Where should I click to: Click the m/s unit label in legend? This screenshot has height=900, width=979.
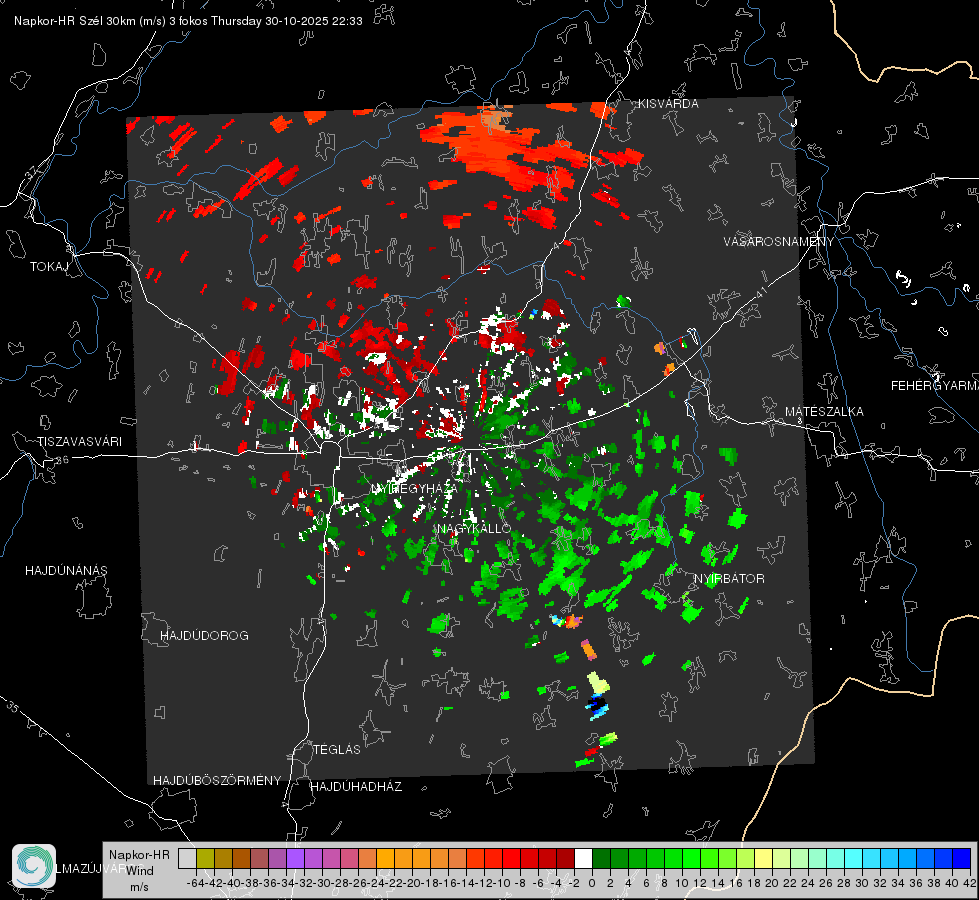click(x=139, y=886)
